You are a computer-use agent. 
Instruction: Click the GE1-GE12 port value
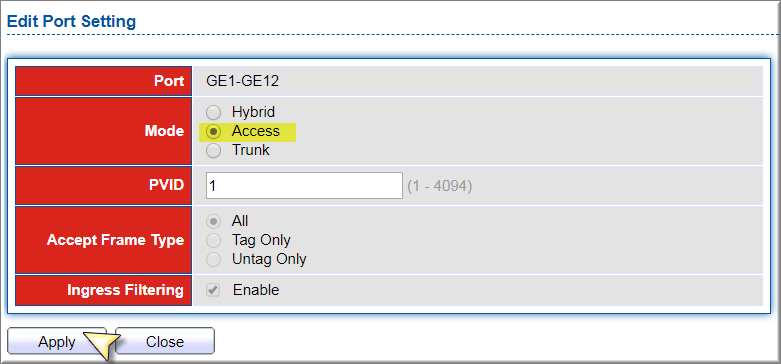point(243,81)
